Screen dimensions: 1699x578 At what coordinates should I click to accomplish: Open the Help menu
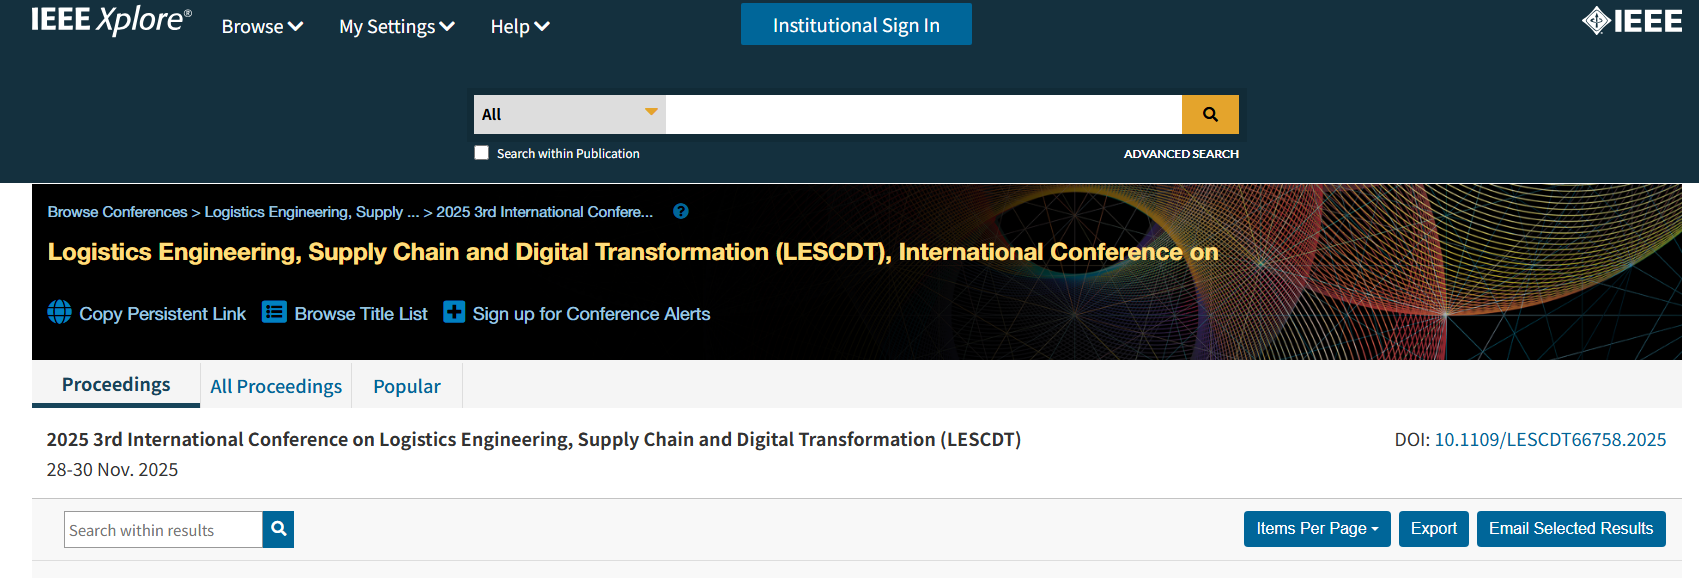coord(520,26)
